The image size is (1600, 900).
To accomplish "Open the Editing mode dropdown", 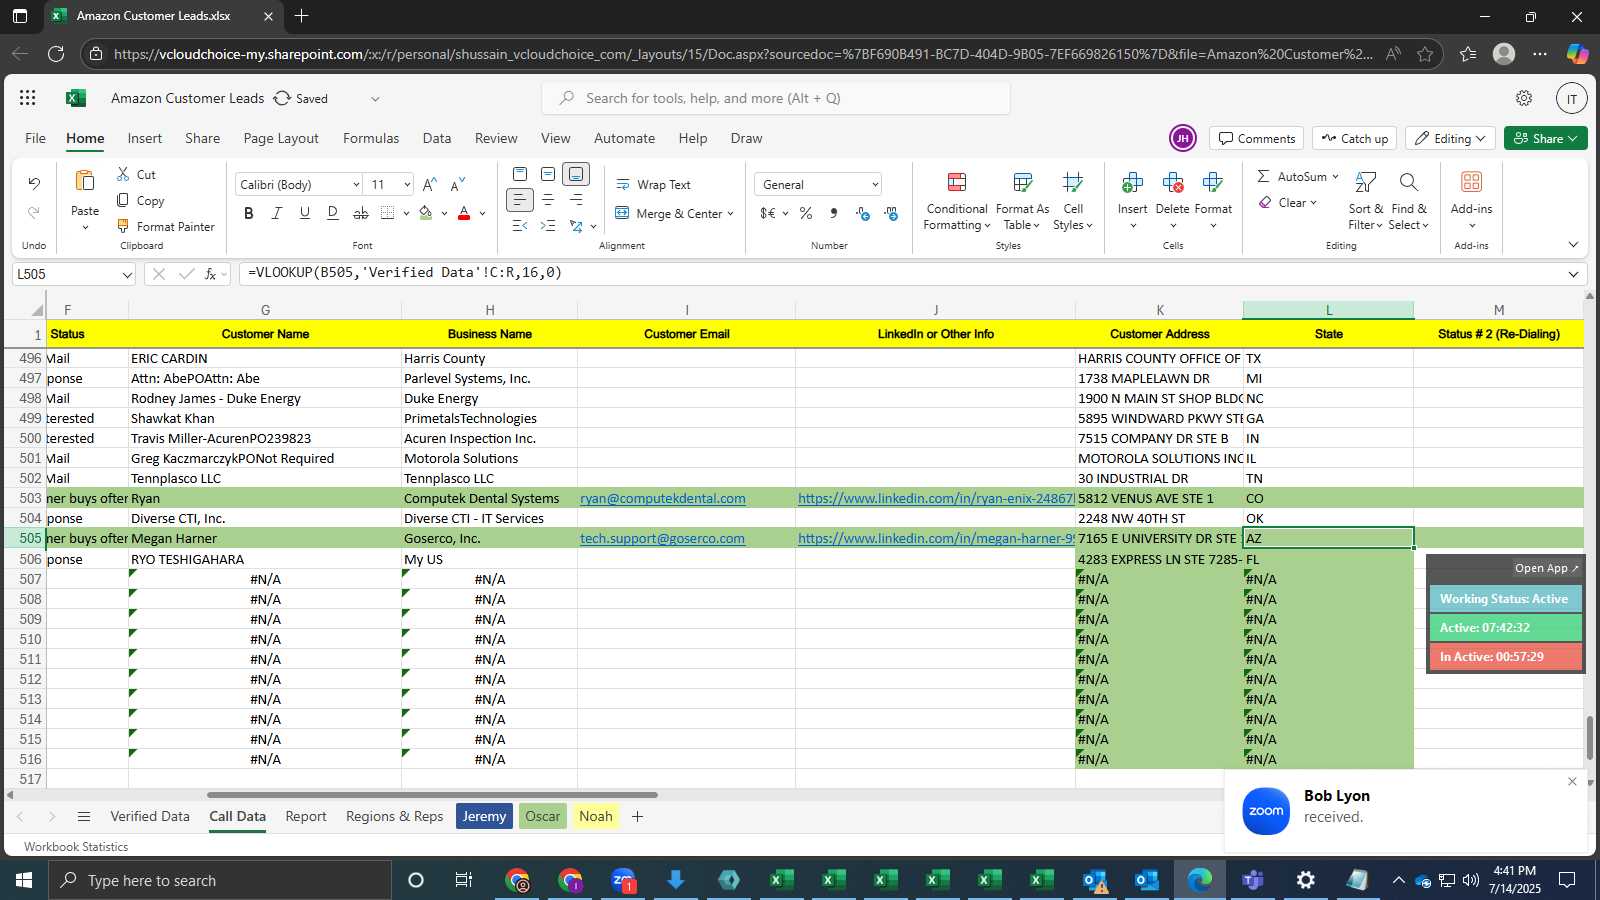I will coord(1450,138).
